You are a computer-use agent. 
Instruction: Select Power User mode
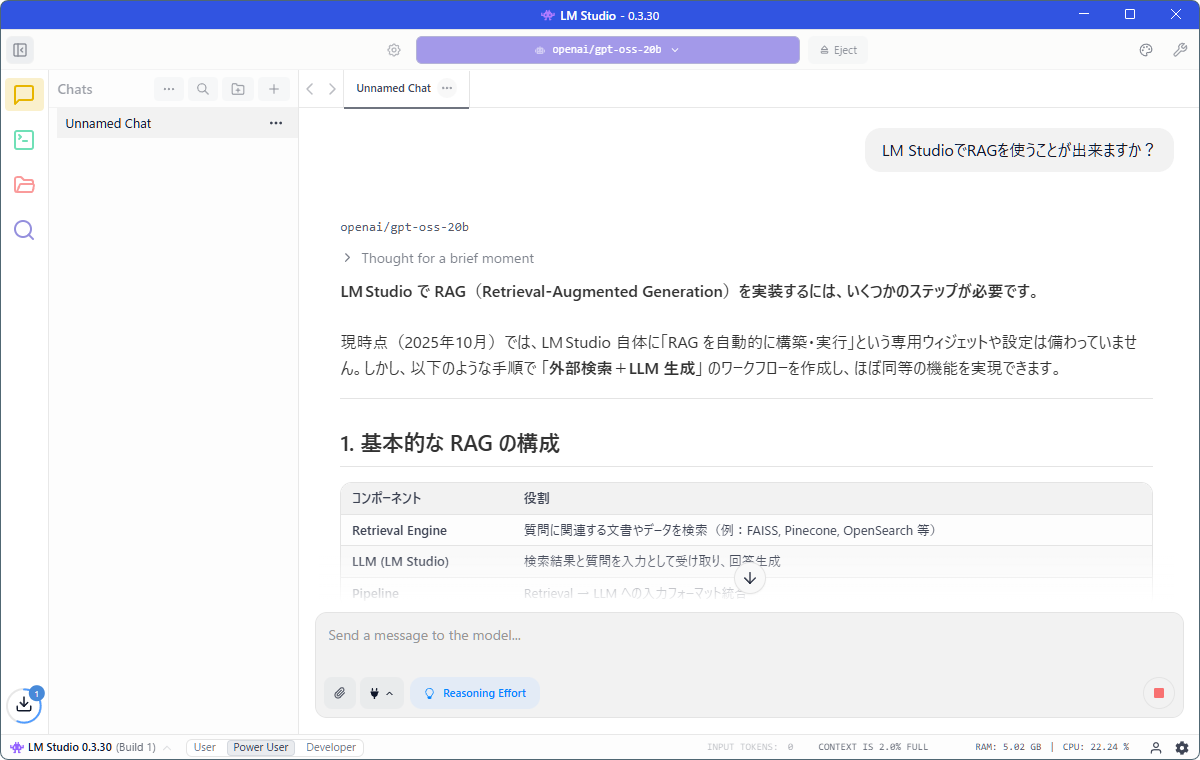[261, 747]
